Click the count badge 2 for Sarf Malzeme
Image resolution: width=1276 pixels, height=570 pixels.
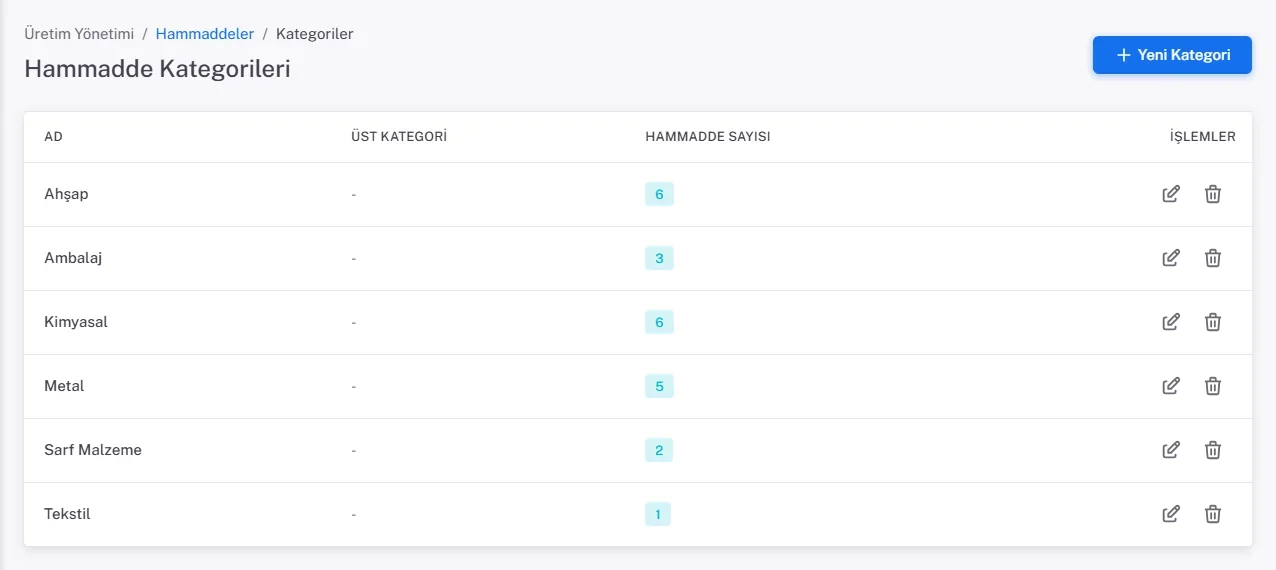pyautogui.click(x=659, y=450)
